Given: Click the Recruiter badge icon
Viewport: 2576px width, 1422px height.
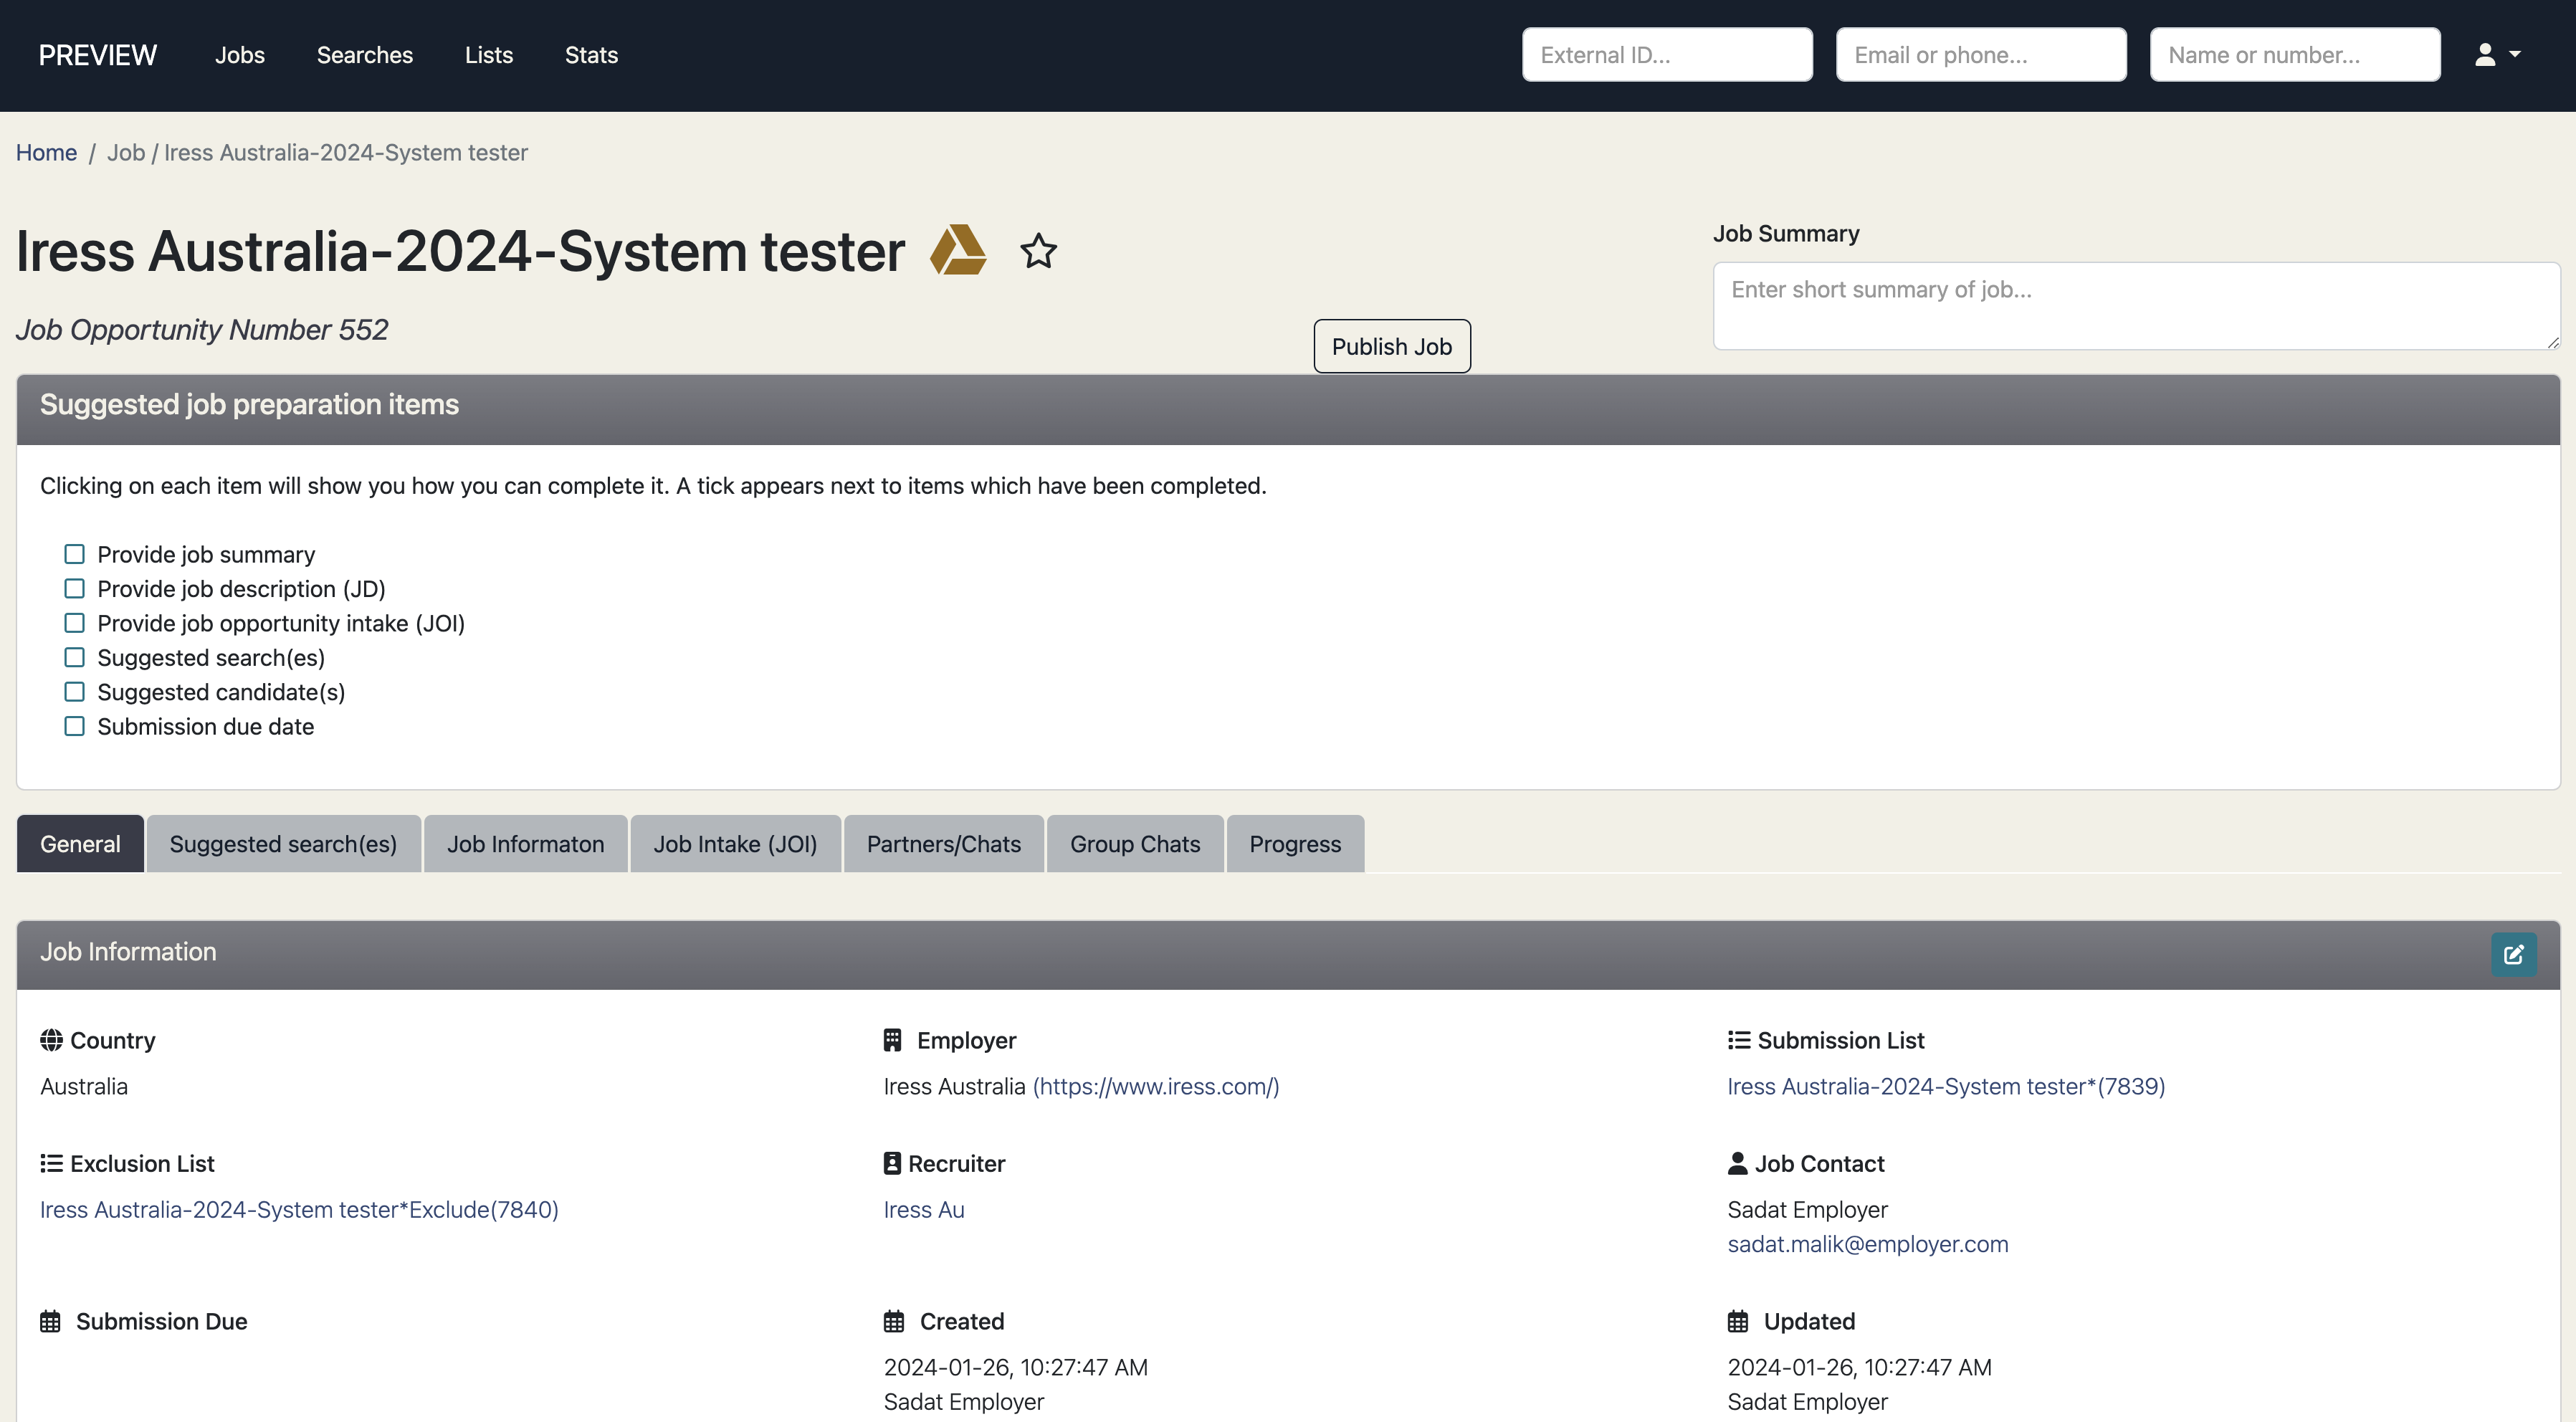Looking at the screenshot, I should 892,1163.
